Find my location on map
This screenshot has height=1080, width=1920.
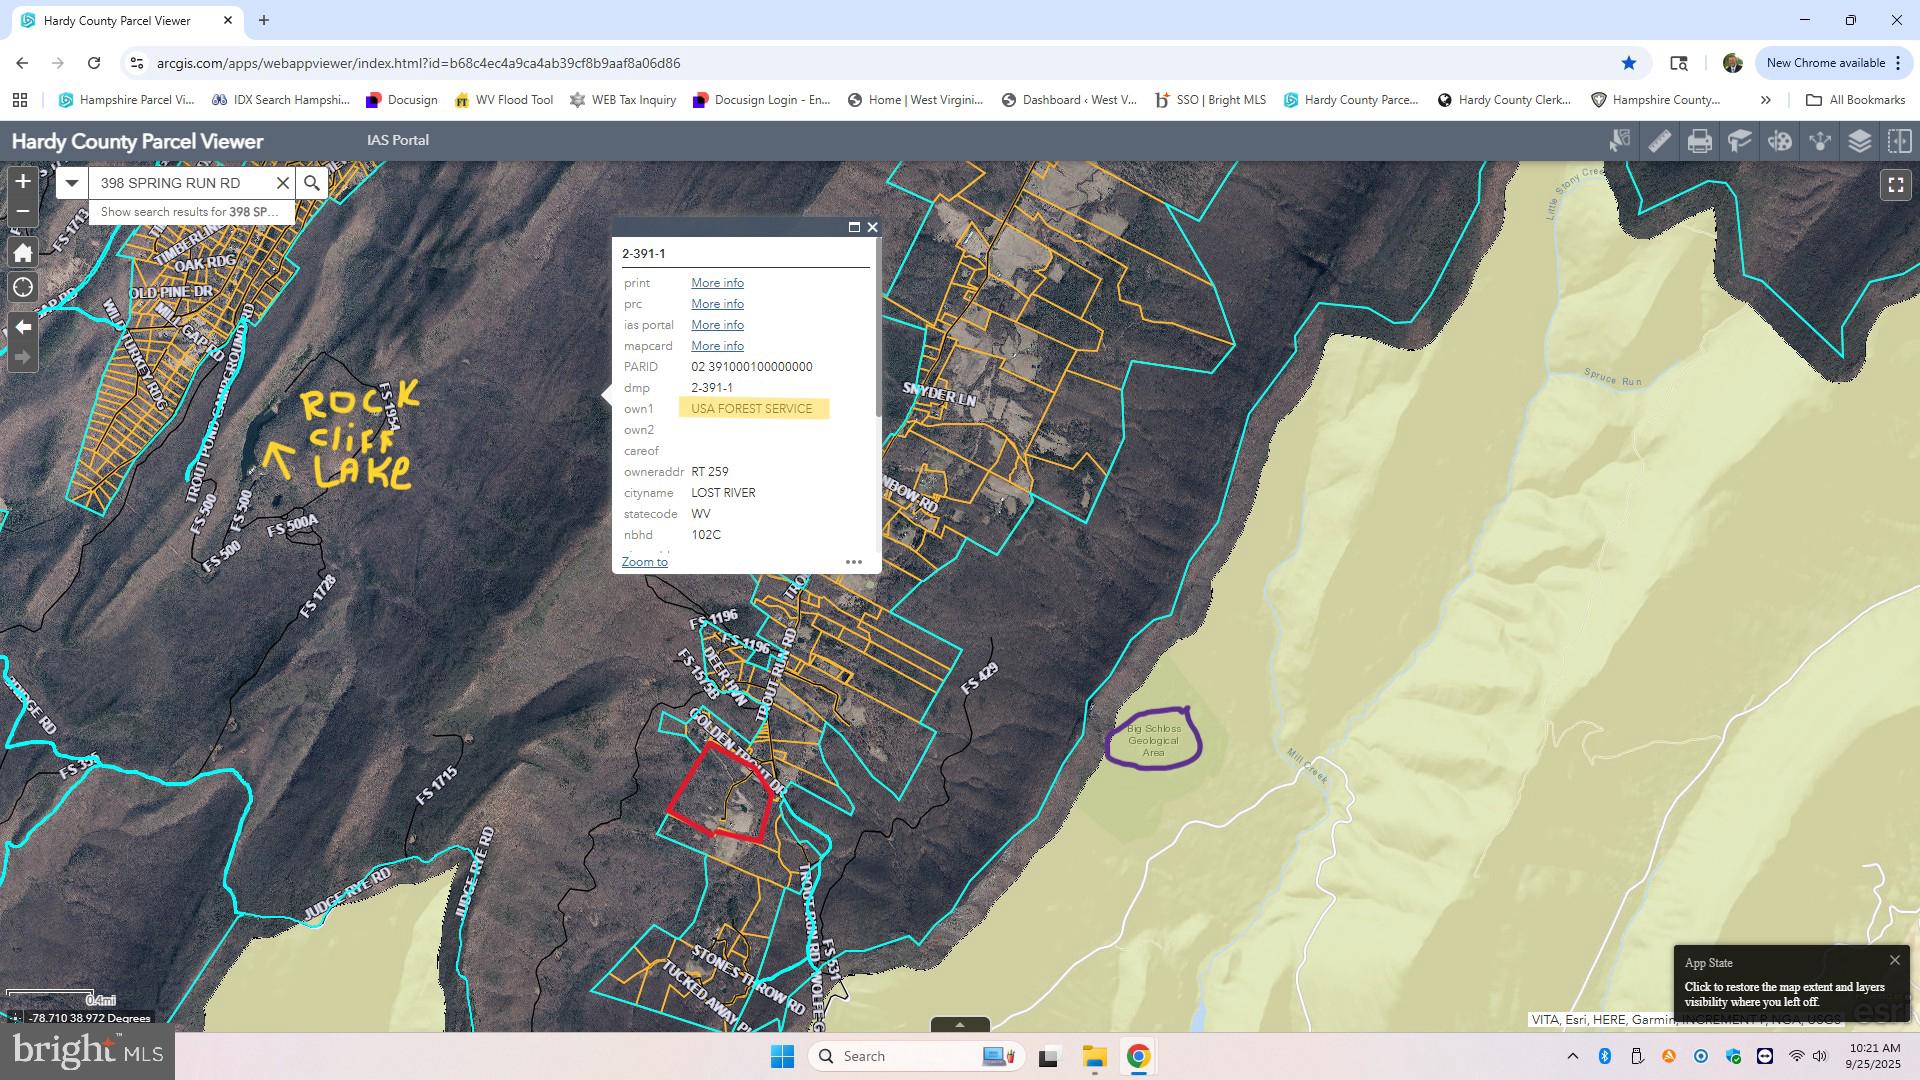pos(23,288)
